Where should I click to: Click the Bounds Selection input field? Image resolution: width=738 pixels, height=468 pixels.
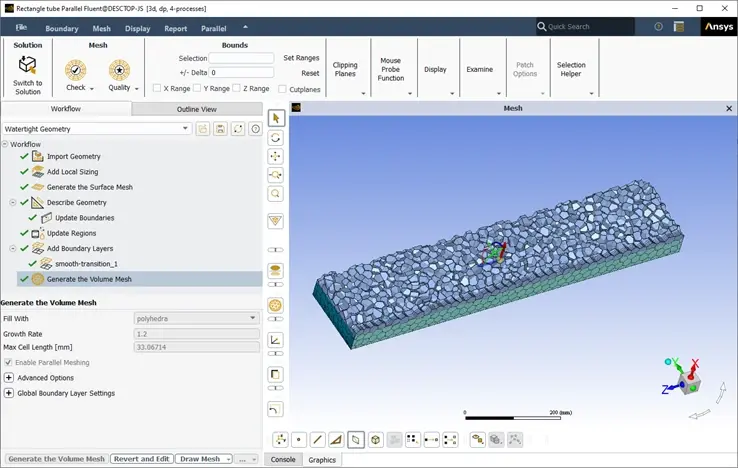[241, 58]
